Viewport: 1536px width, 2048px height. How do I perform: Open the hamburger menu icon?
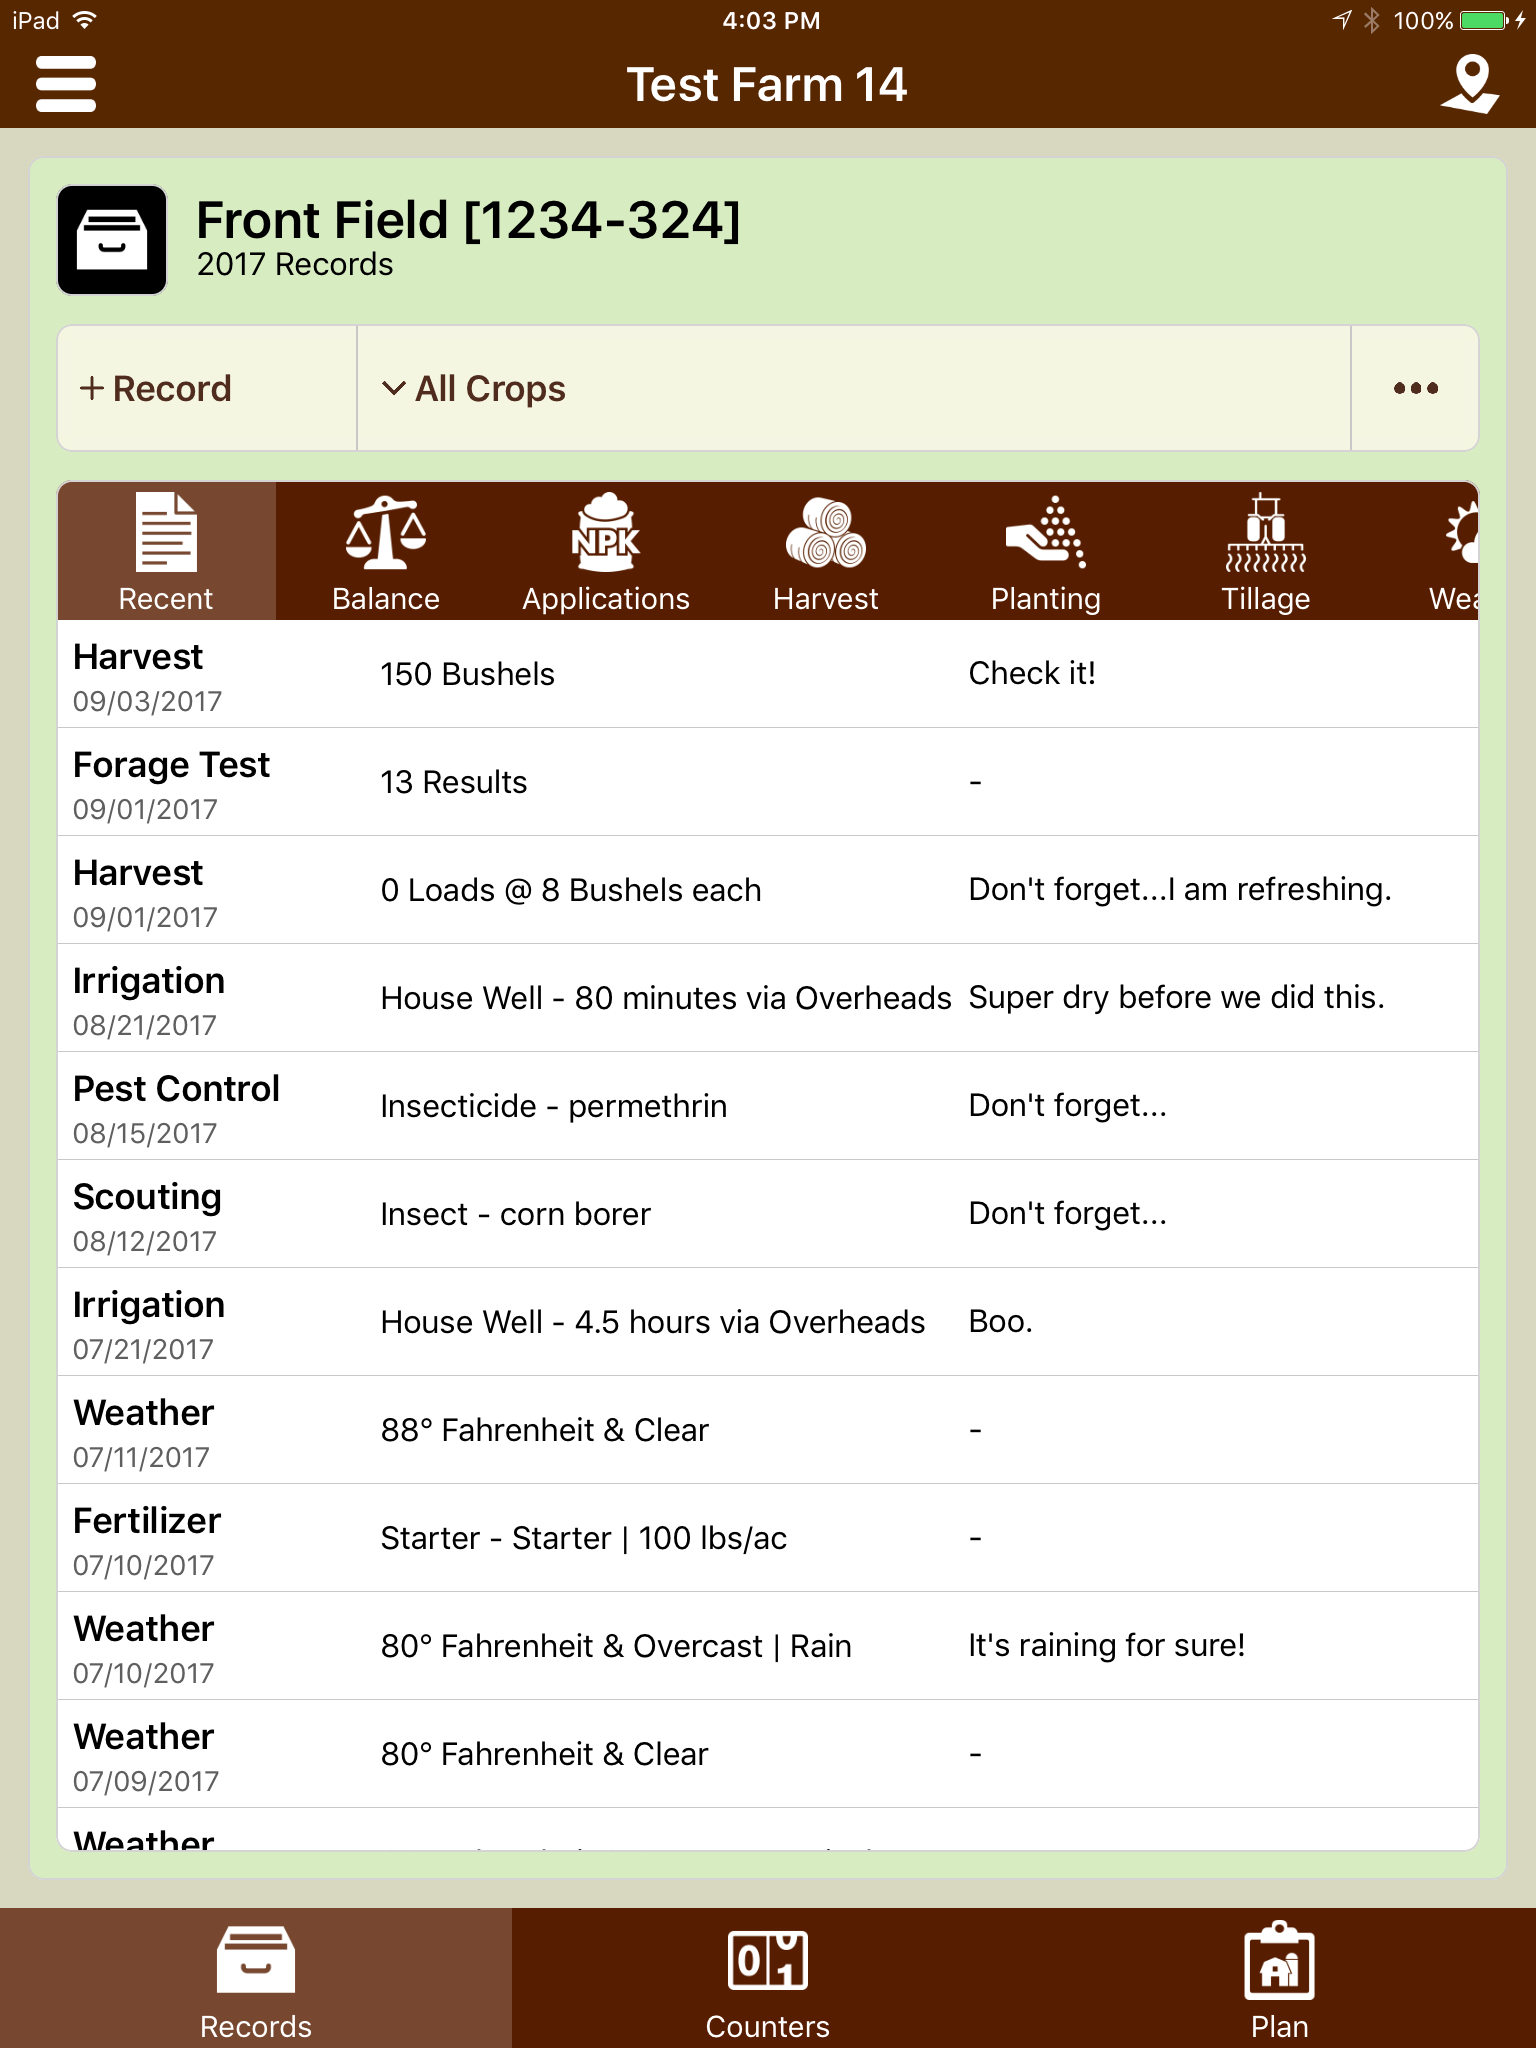point(66,84)
